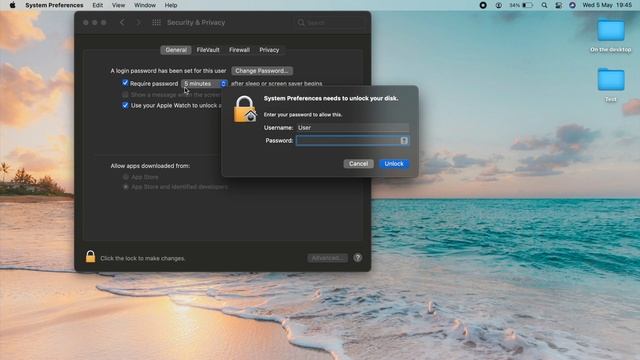The image size is (640, 360).
Task: Click the Search field in preferences window
Action: [x=329, y=22]
